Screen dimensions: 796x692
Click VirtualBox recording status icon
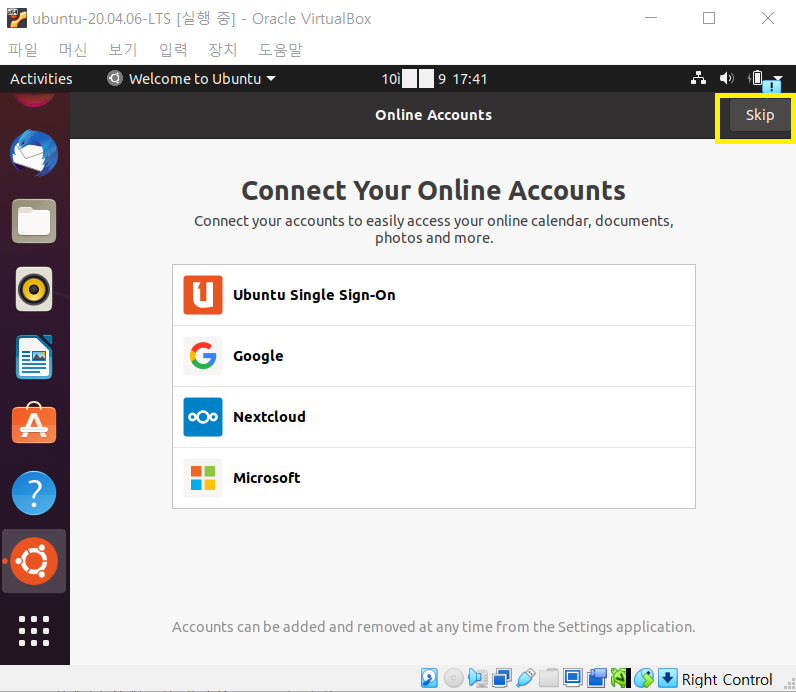(x=597, y=678)
